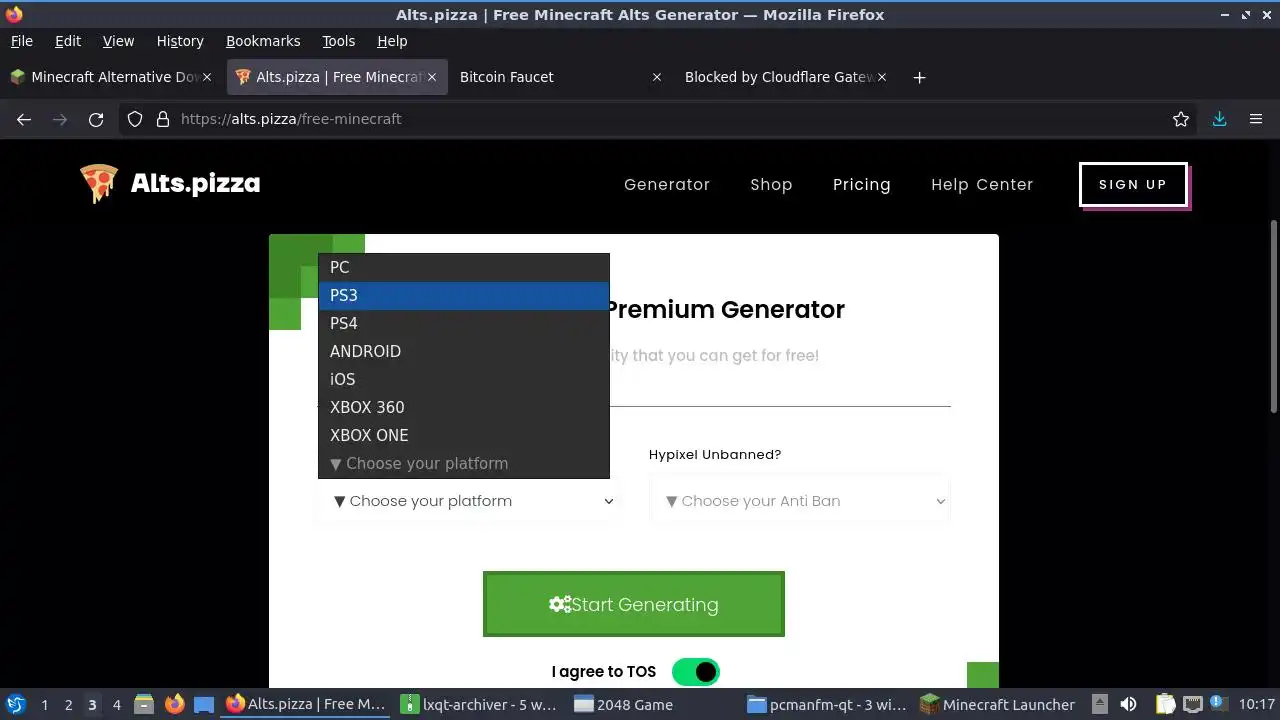The height and width of the screenshot is (720, 1280).
Task: View site security via the padlock icon
Action: (x=163, y=119)
